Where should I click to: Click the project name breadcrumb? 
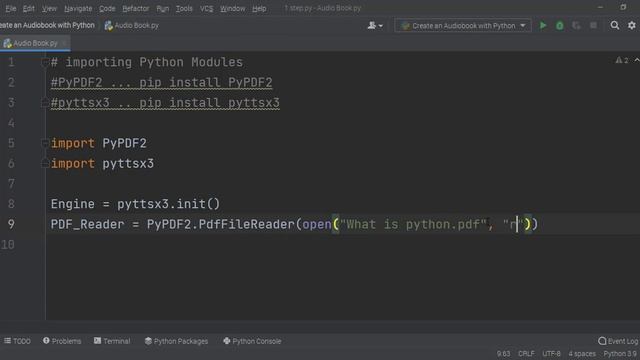pyautogui.click(x=47, y=25)
